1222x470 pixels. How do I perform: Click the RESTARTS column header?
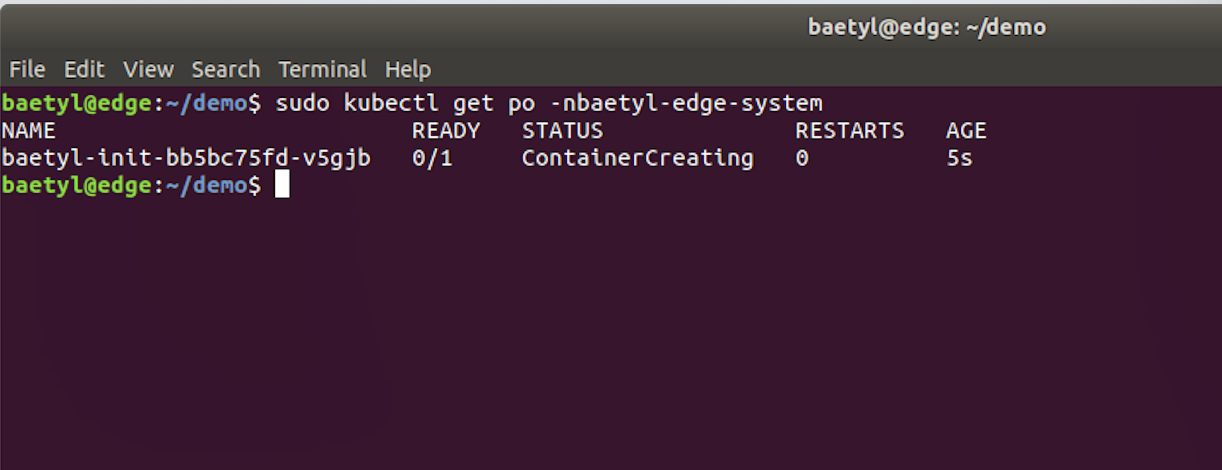(850, 131)
